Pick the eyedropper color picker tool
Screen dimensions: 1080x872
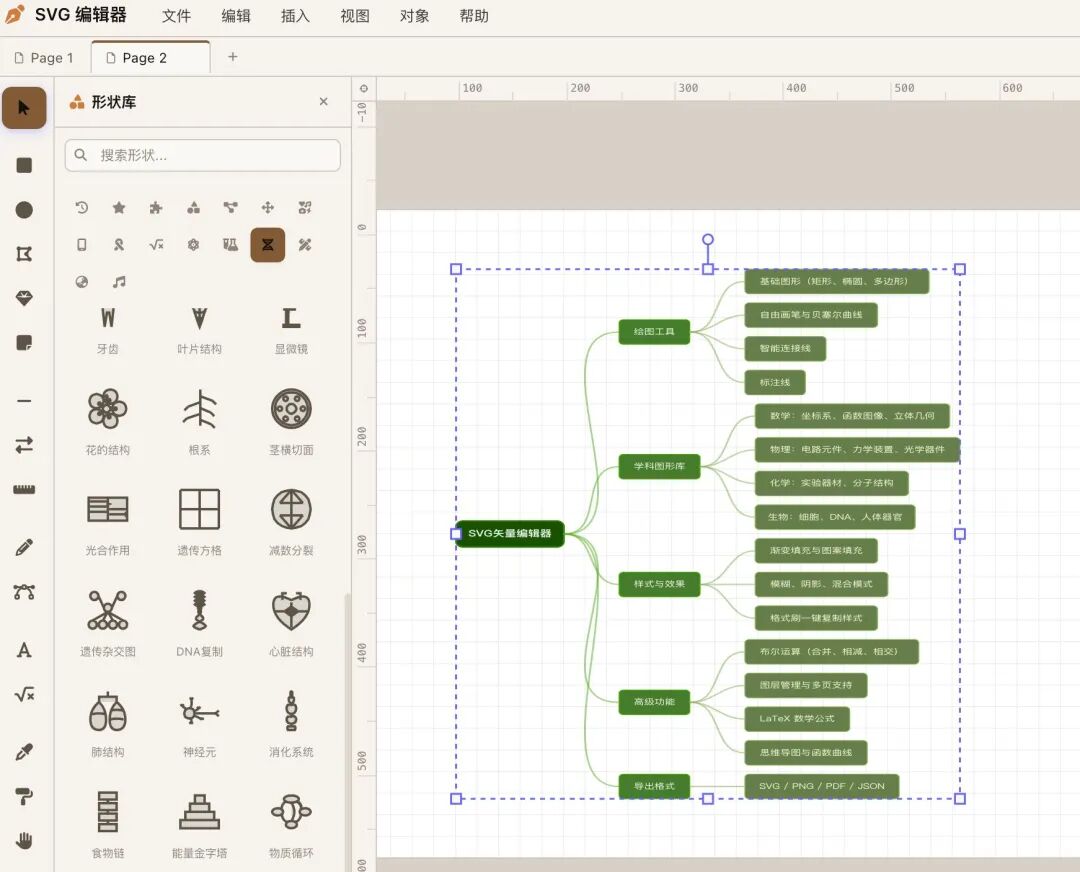(x=24, y=752)
